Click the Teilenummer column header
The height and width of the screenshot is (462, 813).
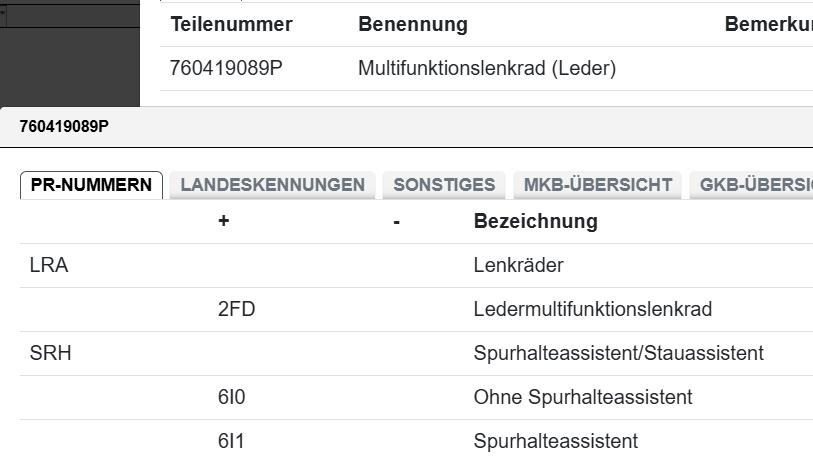click(231, 24)
